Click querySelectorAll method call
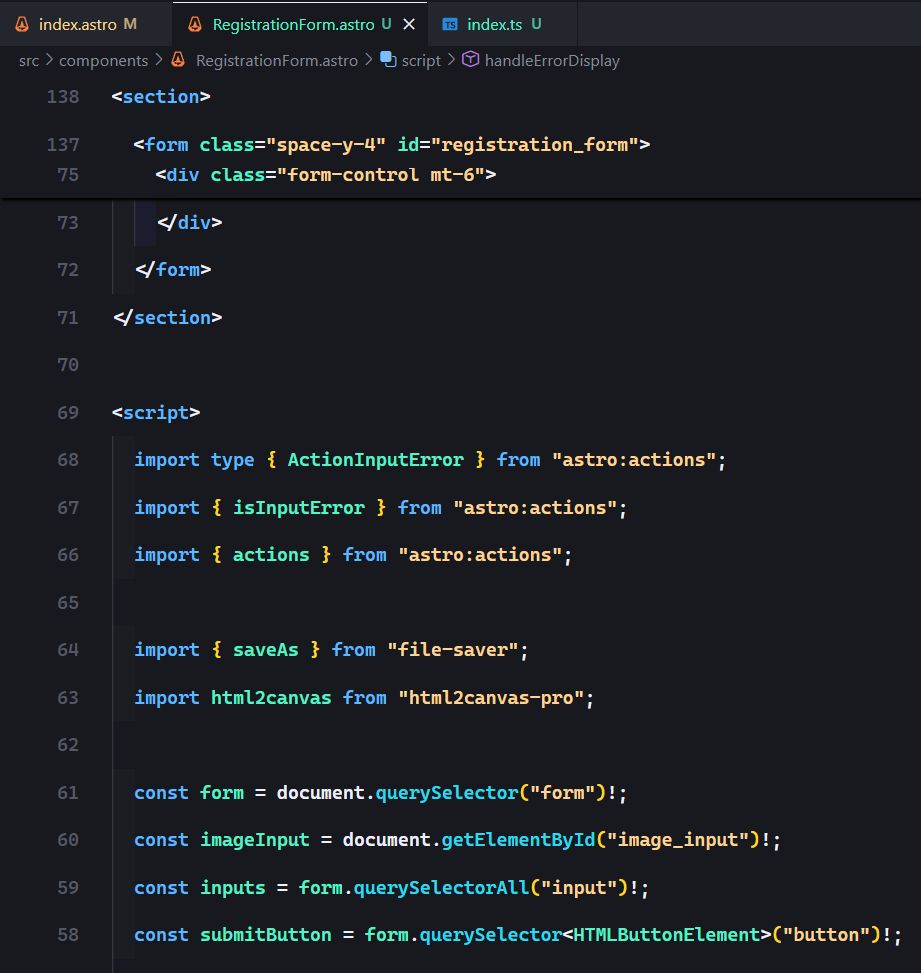921x973 pixels. pos(441,888)
